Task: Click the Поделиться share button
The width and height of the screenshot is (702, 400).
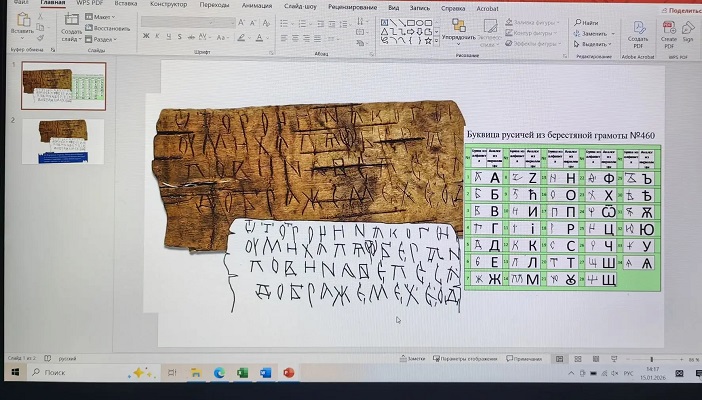Action: (x=682, y=9)
